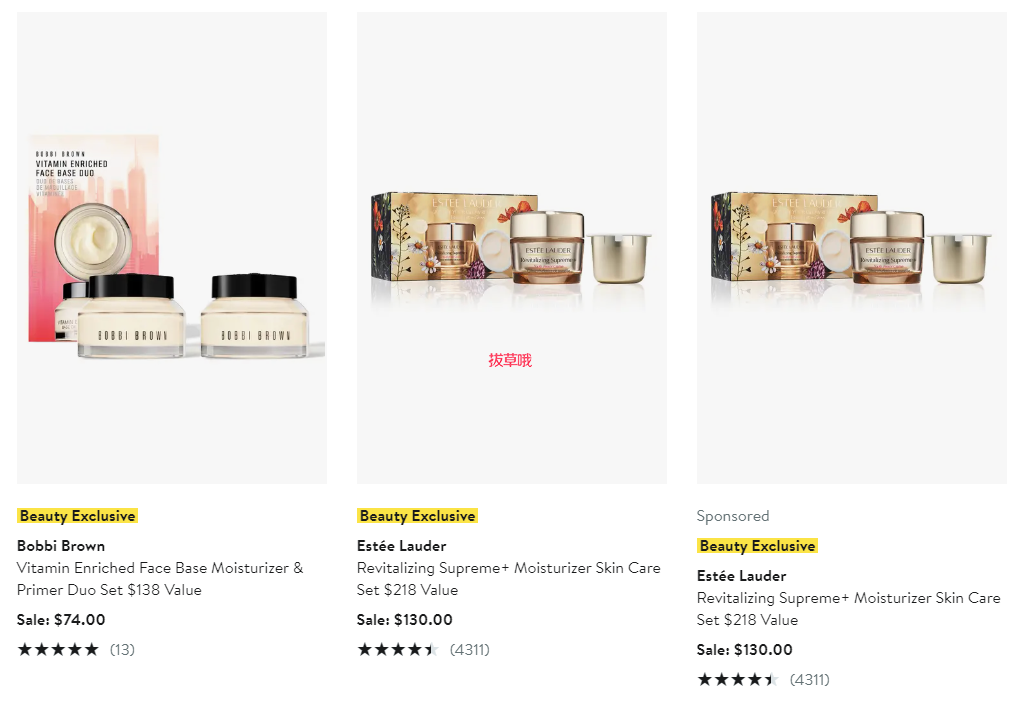The image size is (1020, 720).
Task: Open the middle product's (4311) reviews count
Action: [470, 649]
